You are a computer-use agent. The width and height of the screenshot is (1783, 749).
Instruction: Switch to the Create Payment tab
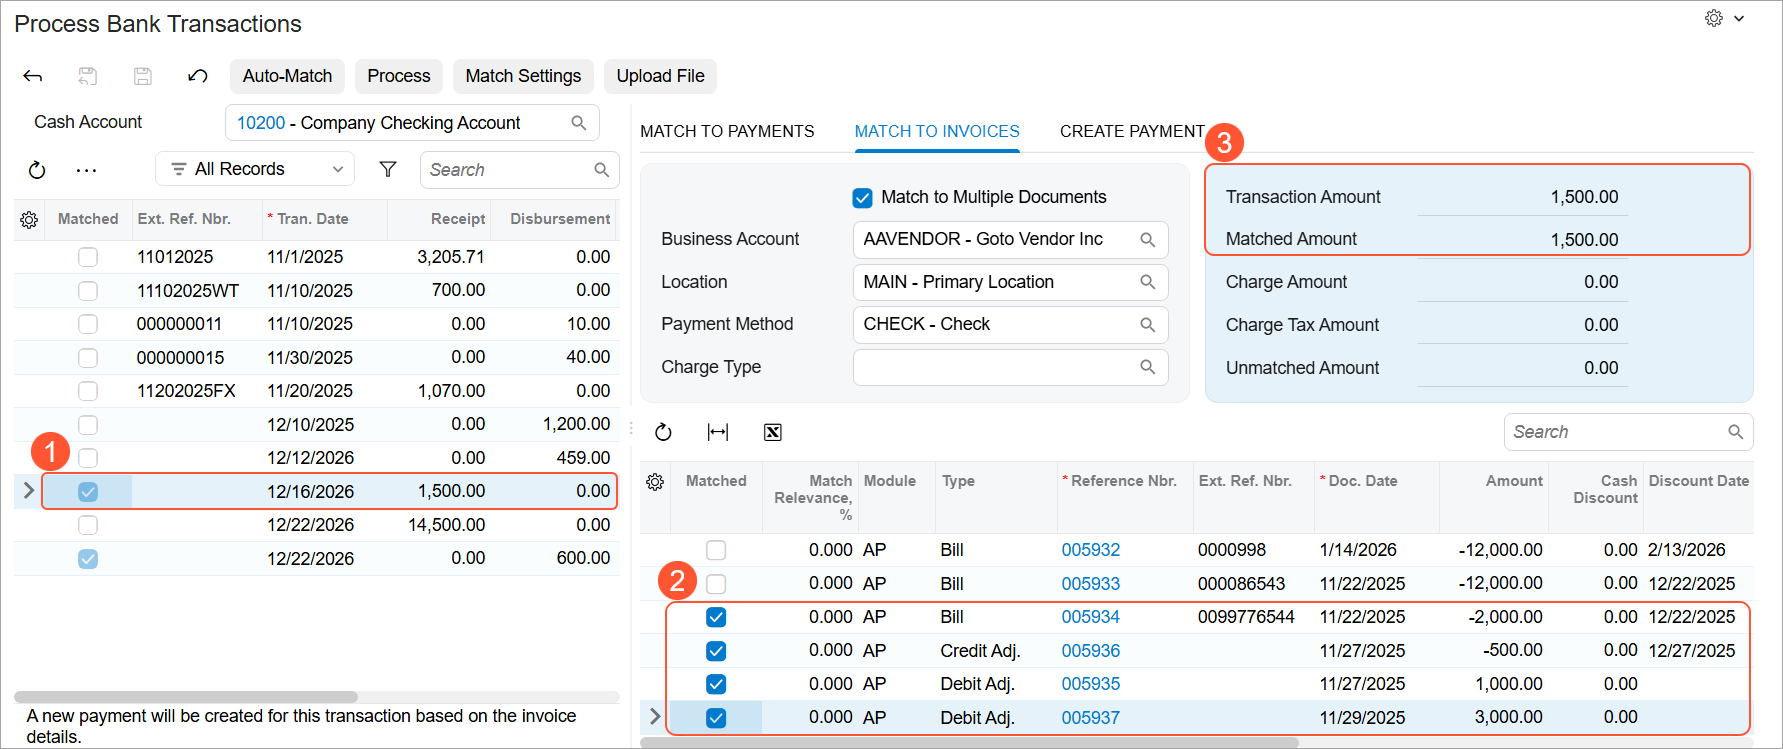1132,132
